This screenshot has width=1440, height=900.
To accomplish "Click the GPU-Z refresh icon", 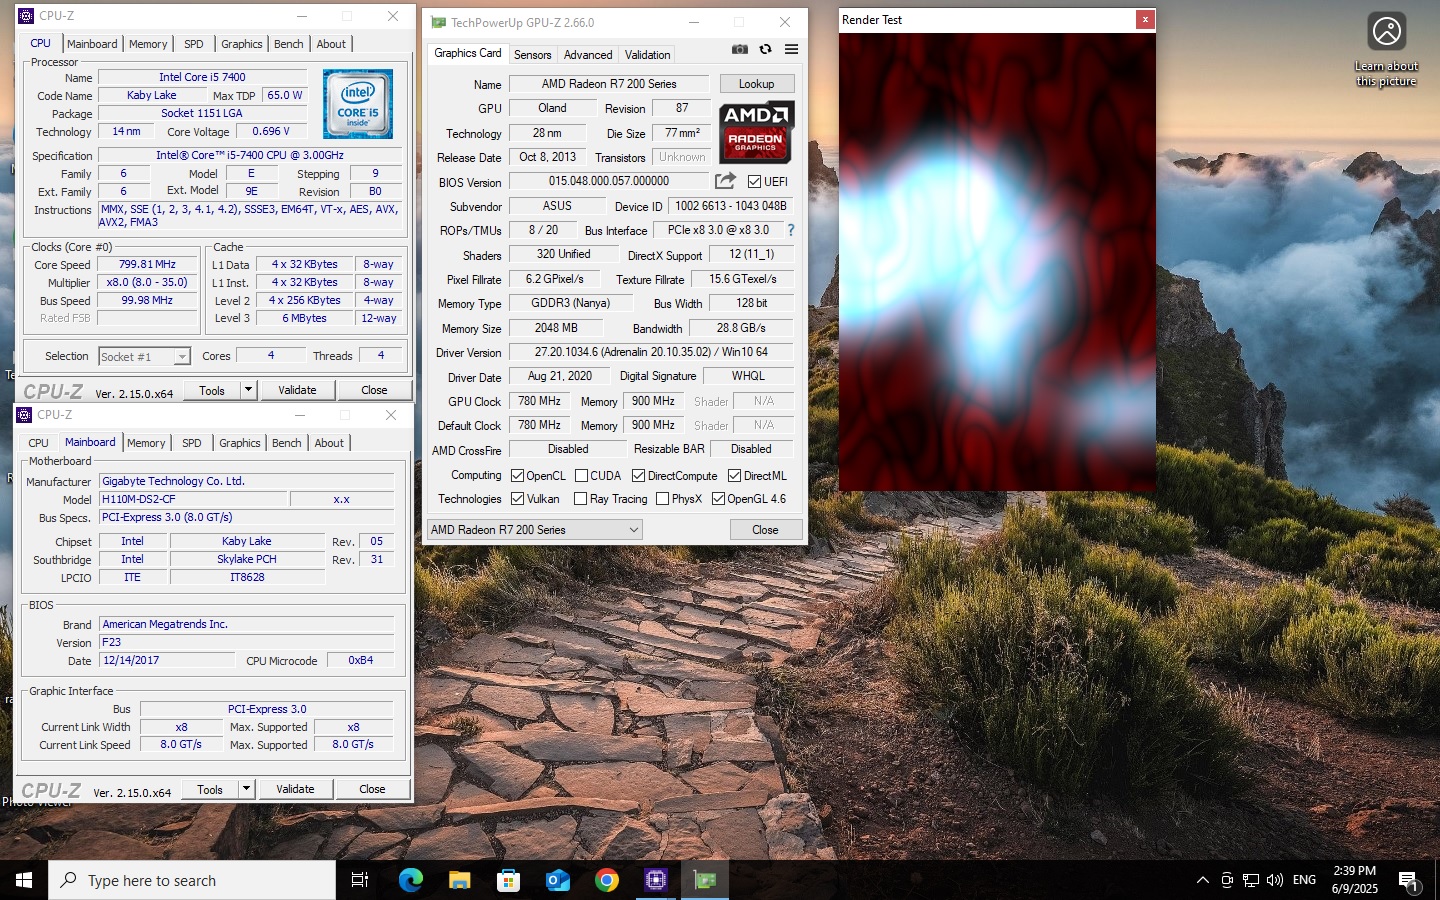I will pyautogui.click(x=765, y=49).
